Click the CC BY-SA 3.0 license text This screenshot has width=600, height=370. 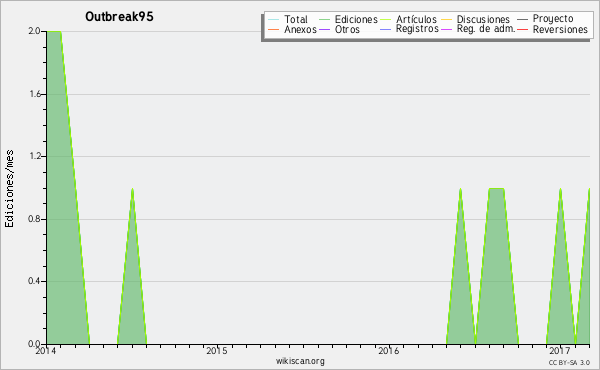tap(569, 362)
